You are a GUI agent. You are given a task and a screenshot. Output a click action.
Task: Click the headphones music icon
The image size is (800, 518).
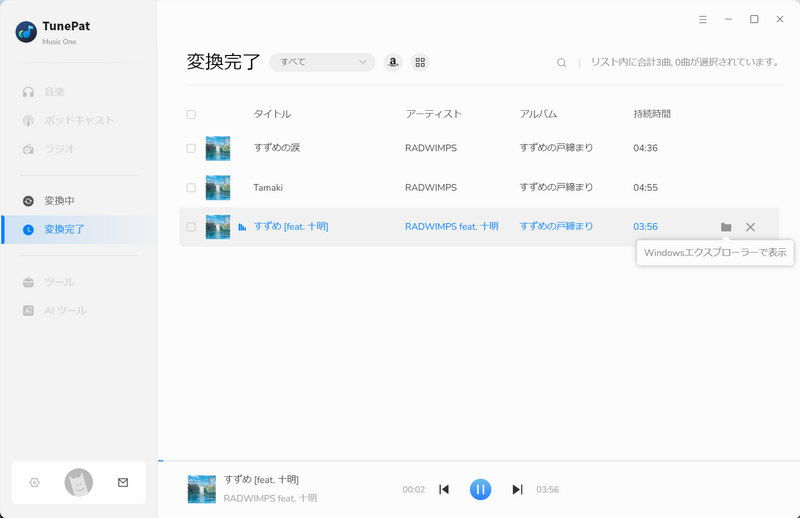tap(29, 92)
